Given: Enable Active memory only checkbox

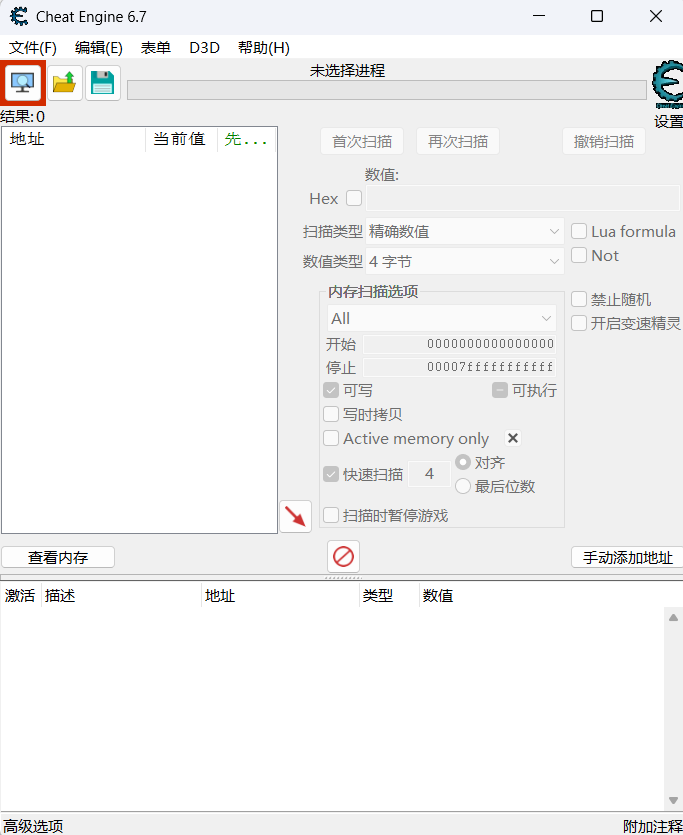Looking at the screenshot, I should [x=331, y=438].
